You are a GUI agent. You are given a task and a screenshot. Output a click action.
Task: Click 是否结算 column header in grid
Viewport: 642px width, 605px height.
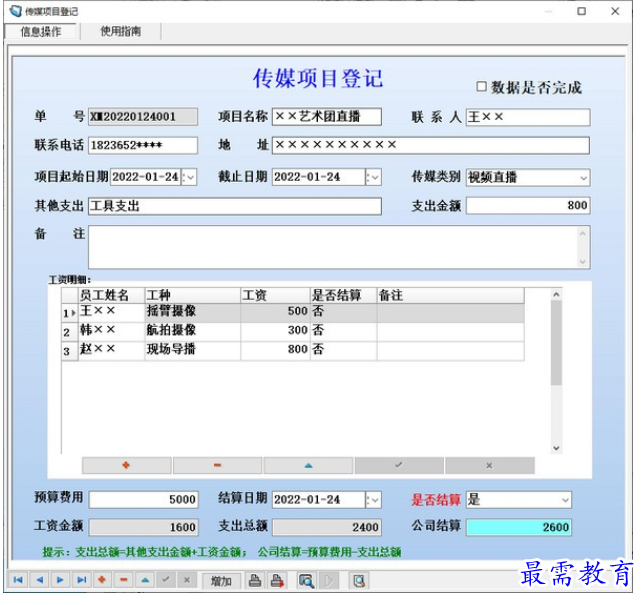click(x=344, y=295)
